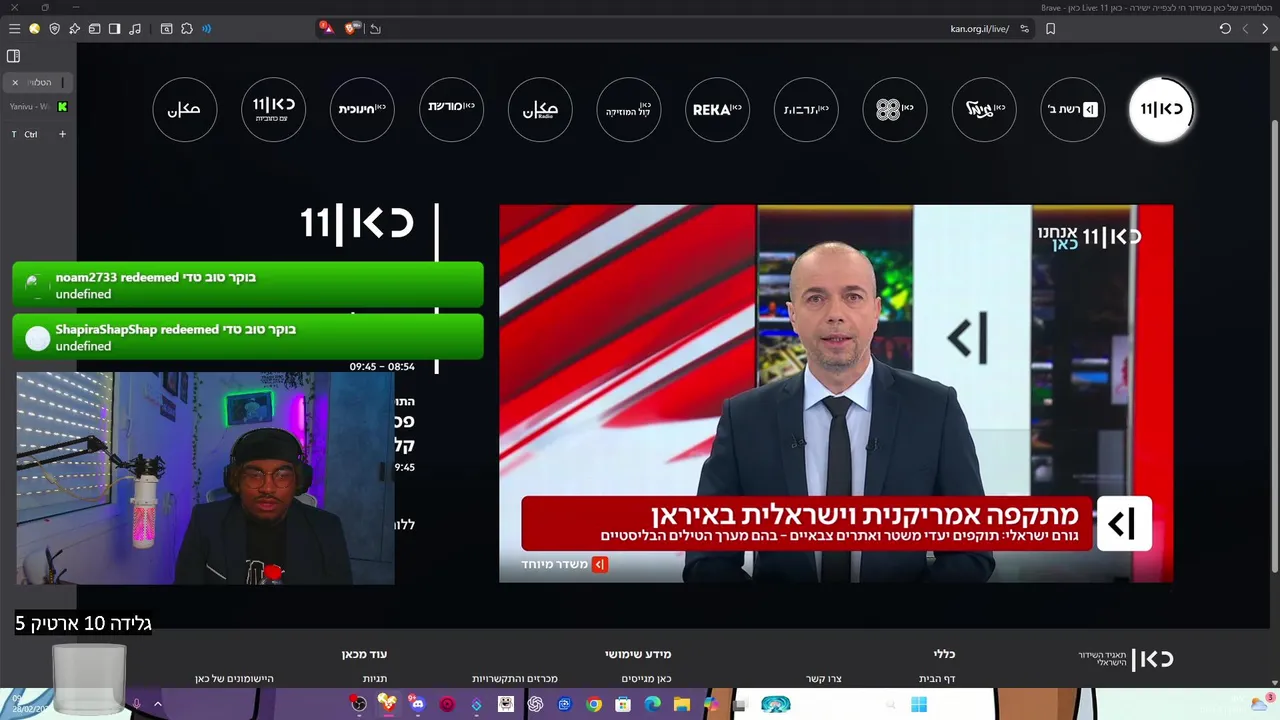The image size is (1280, 720).
Task: Click the schedule time 09:45 - 08:54
Action: pyautogui.click(x=382, y=367)
